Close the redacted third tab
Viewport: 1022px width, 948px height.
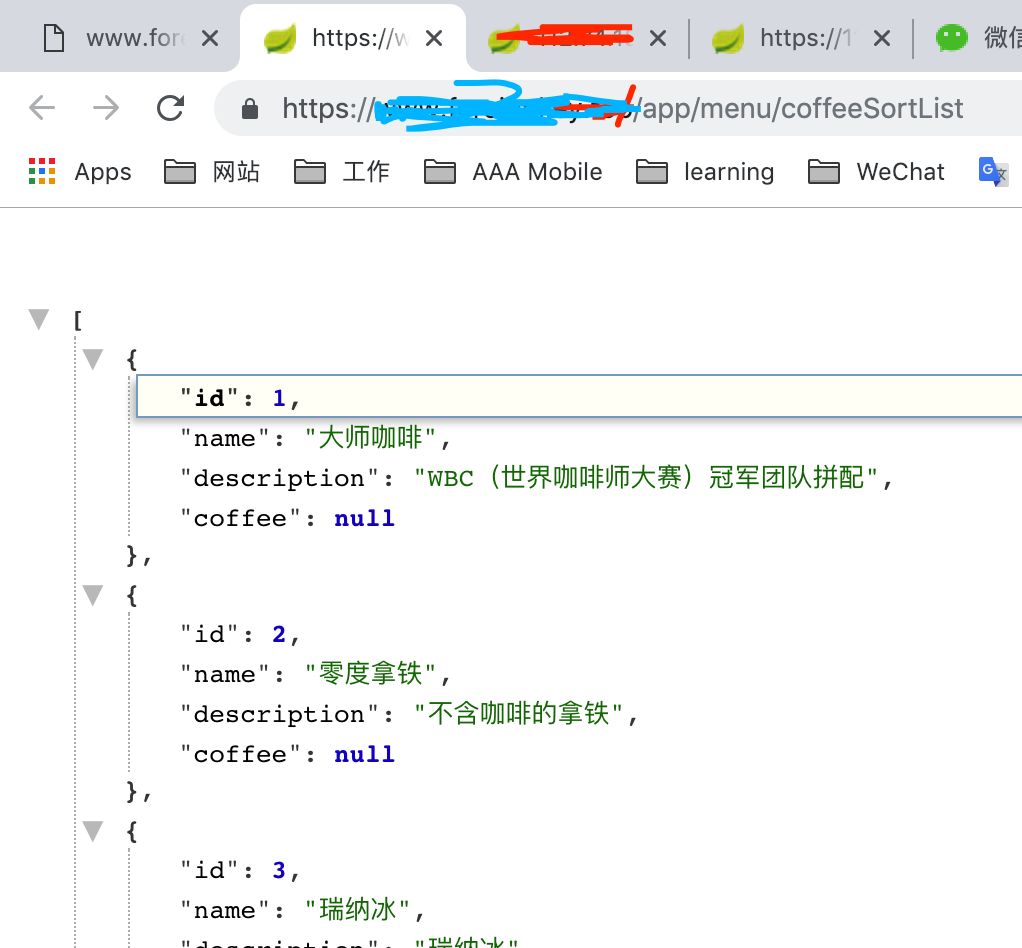pos(658,38)
